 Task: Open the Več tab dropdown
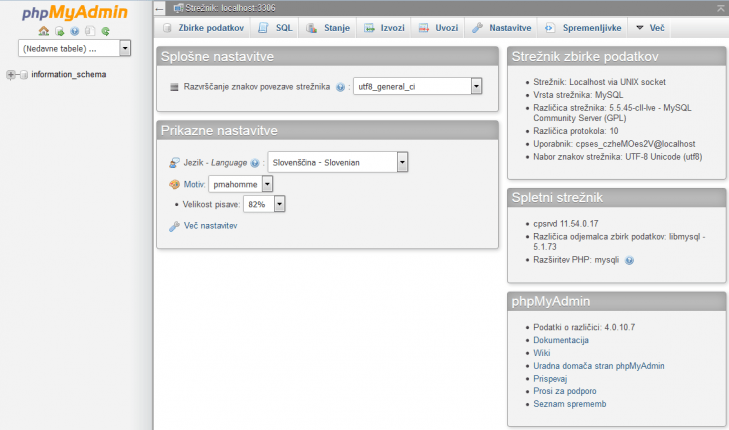(x=650, y=28)
